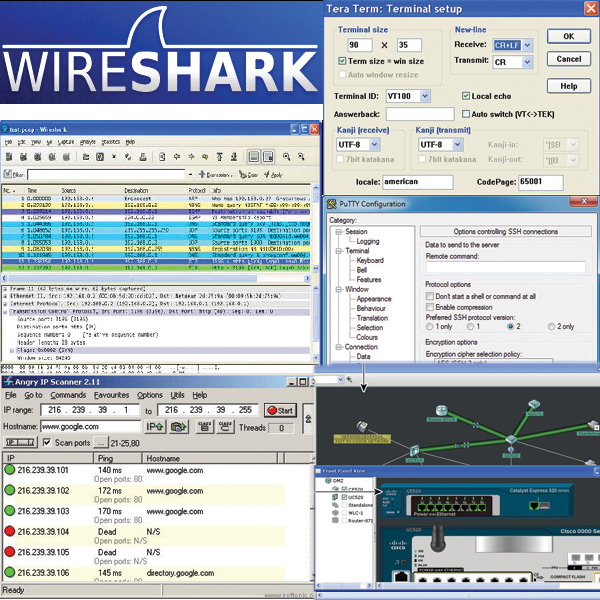This screenshot has height=600, width=600.
Task: Check Don't start a shell or command
Action: coord(430,296)
